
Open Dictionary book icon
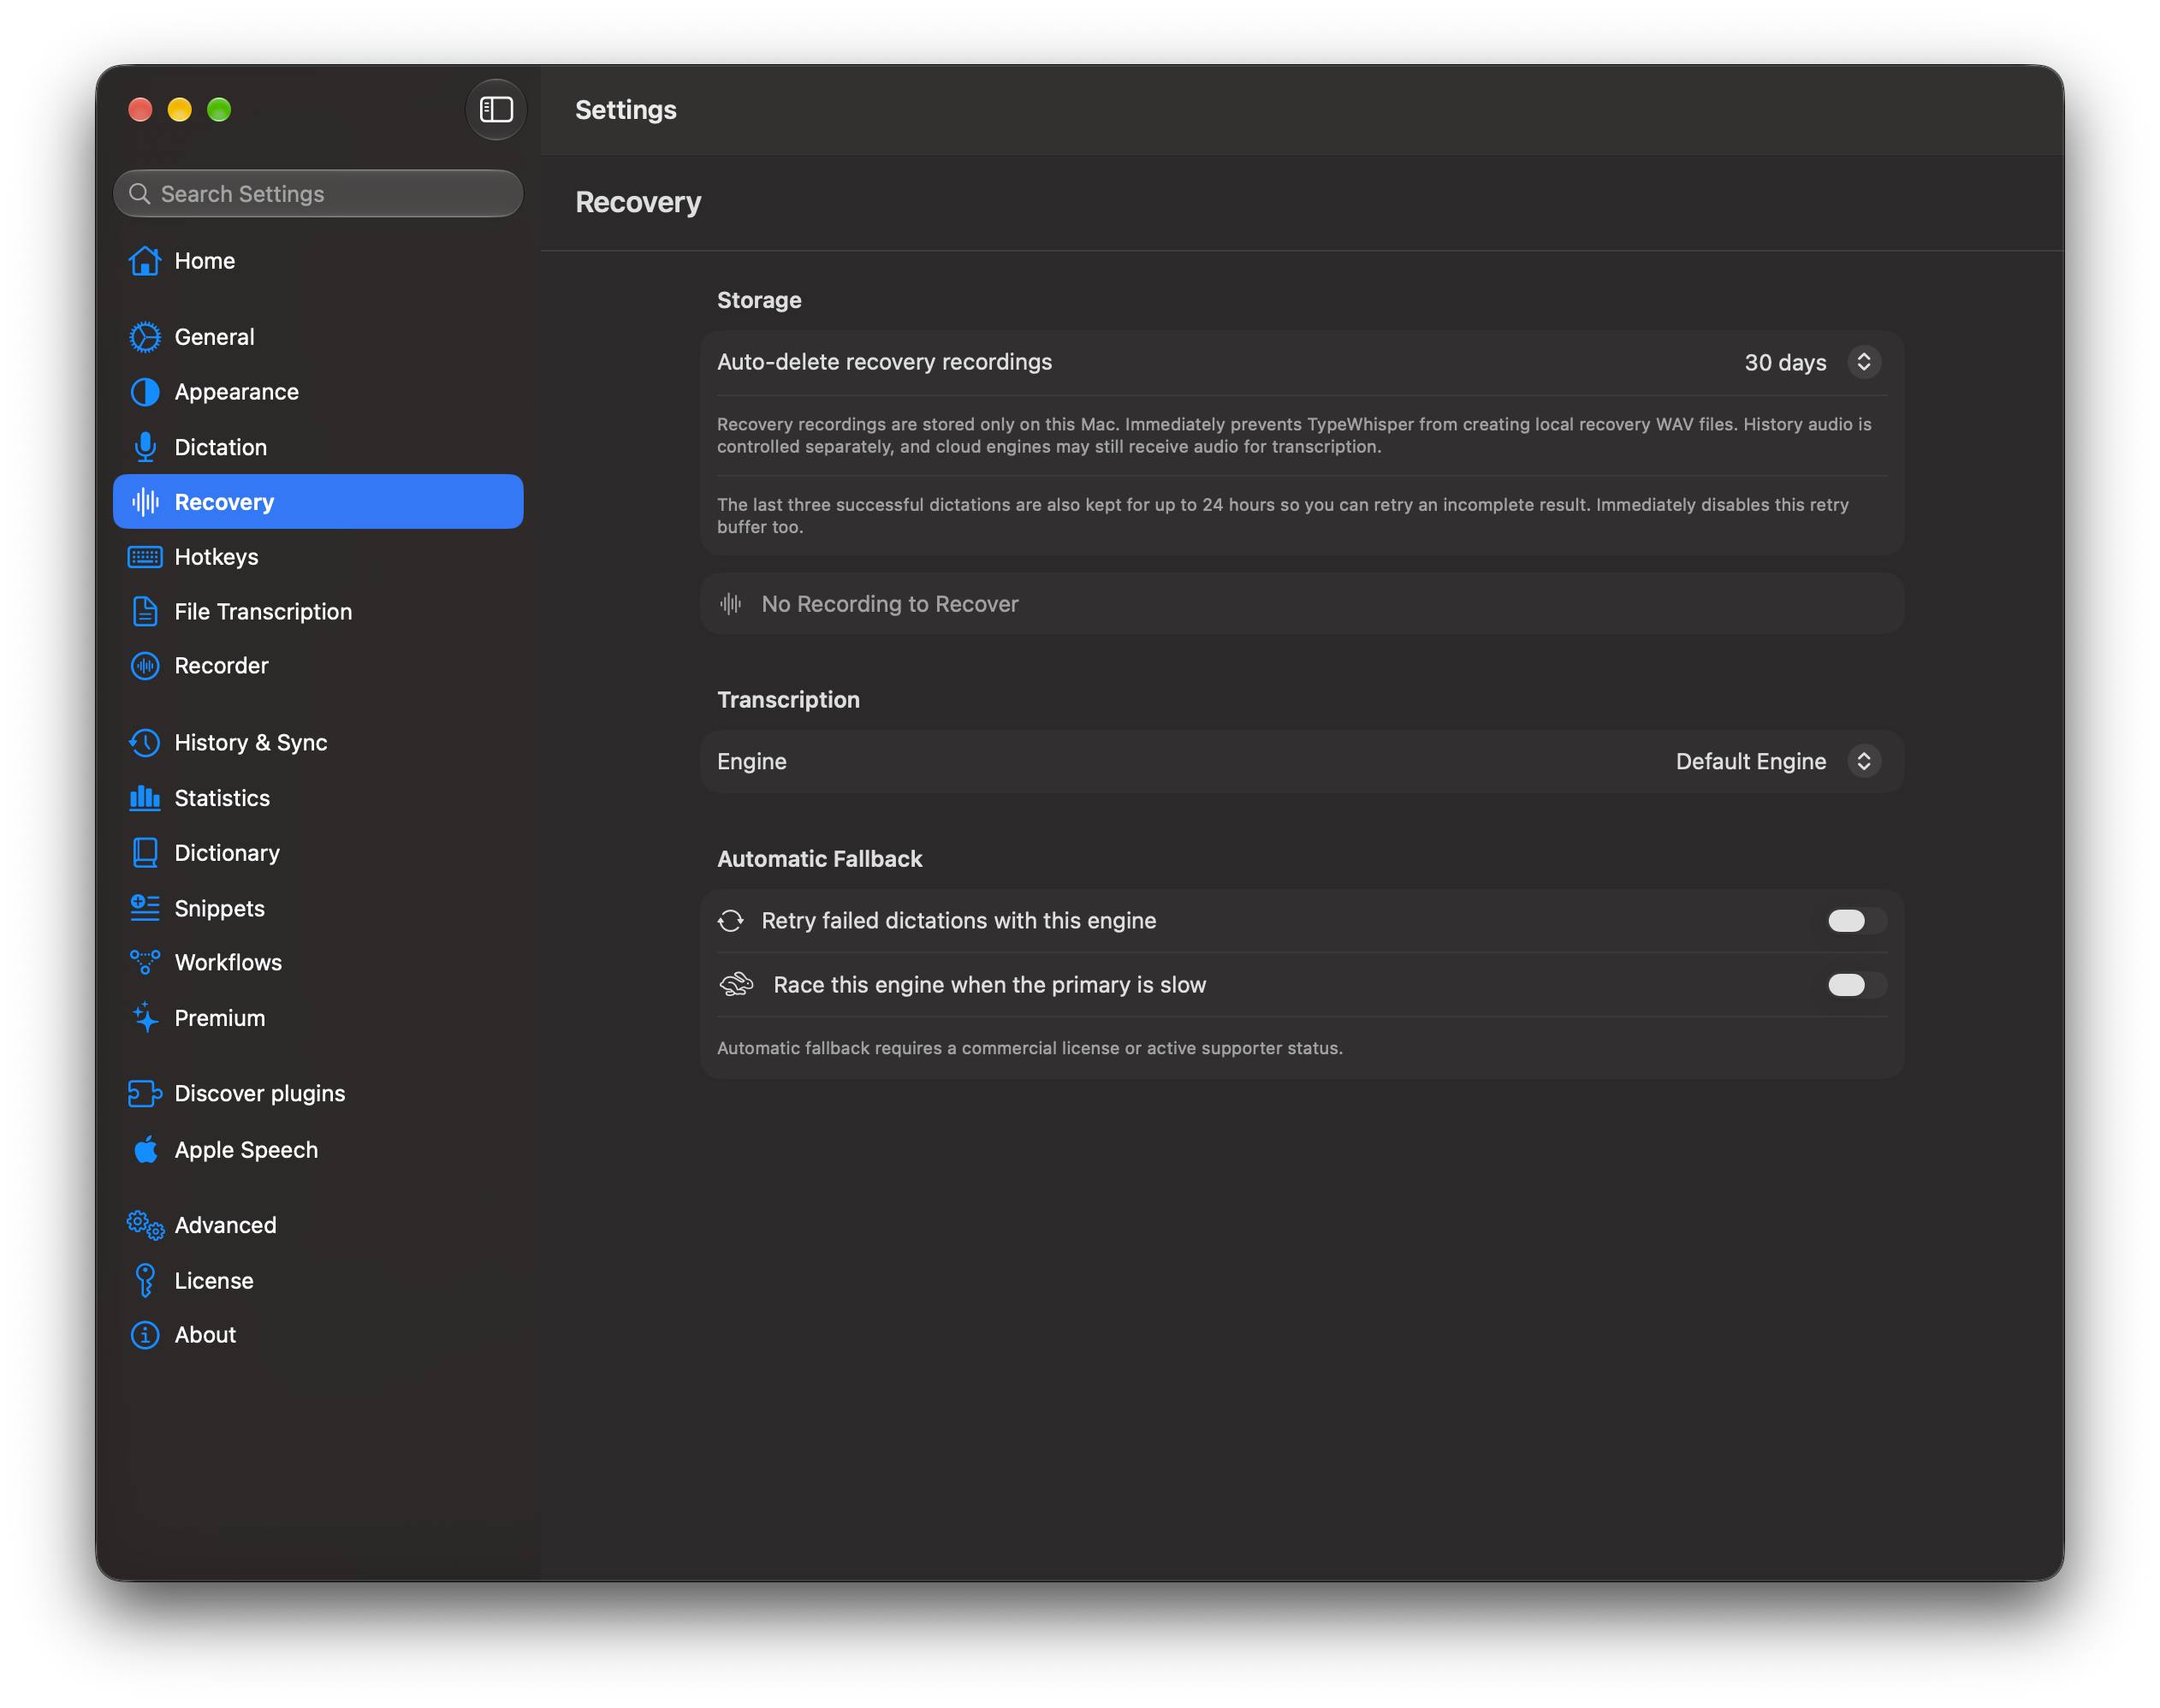tap(145, 853)
